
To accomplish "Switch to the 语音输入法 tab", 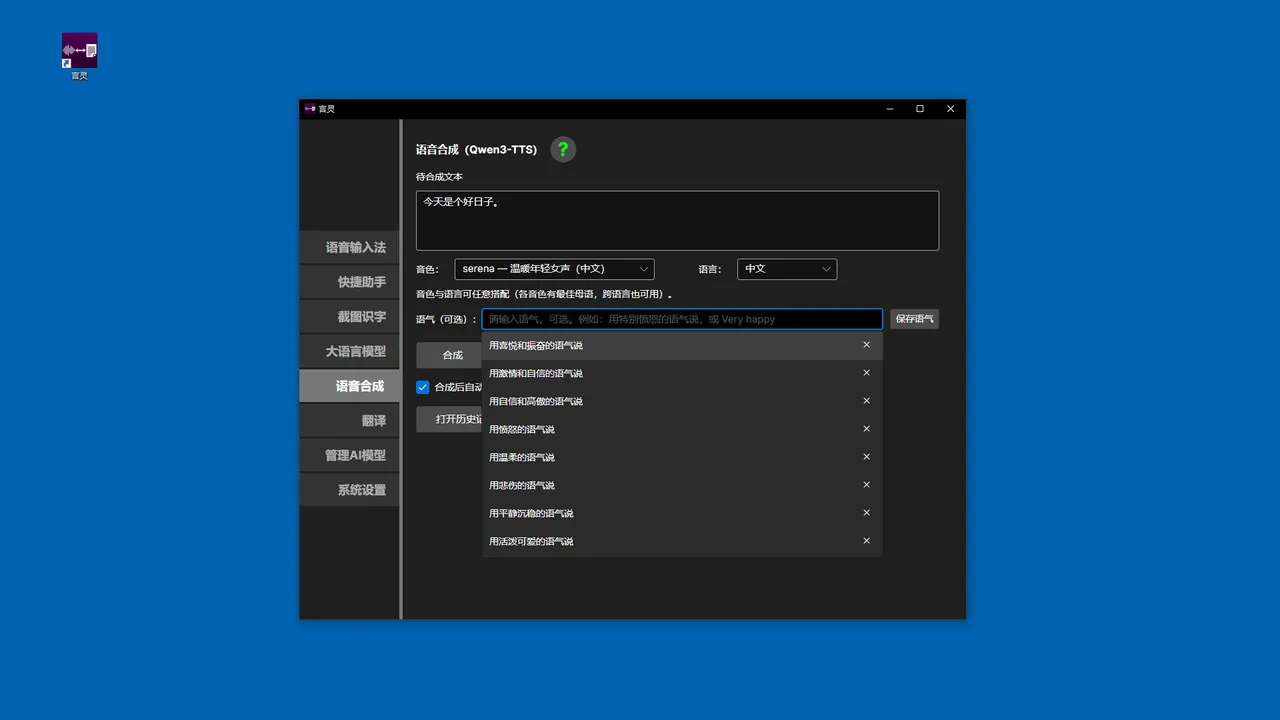I will pyautogui.click(x=349, y=247).
